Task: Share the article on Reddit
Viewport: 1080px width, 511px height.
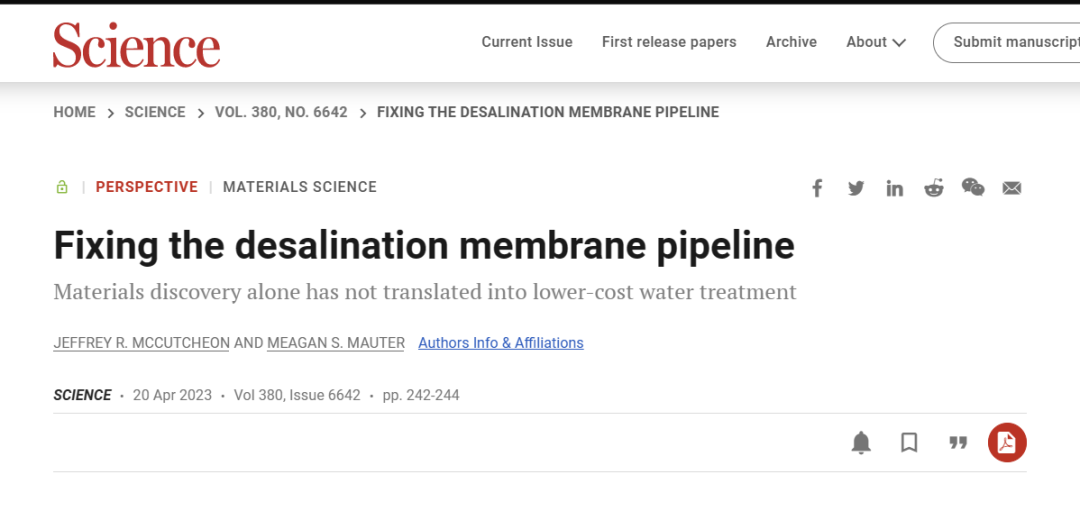Action: 934,188
